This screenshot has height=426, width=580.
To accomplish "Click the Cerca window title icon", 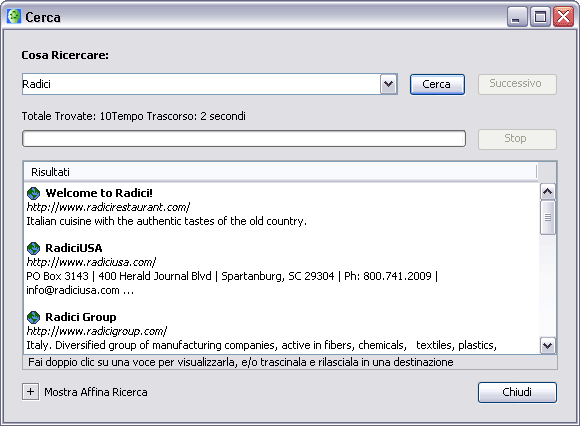I will [x=14, y=17].
